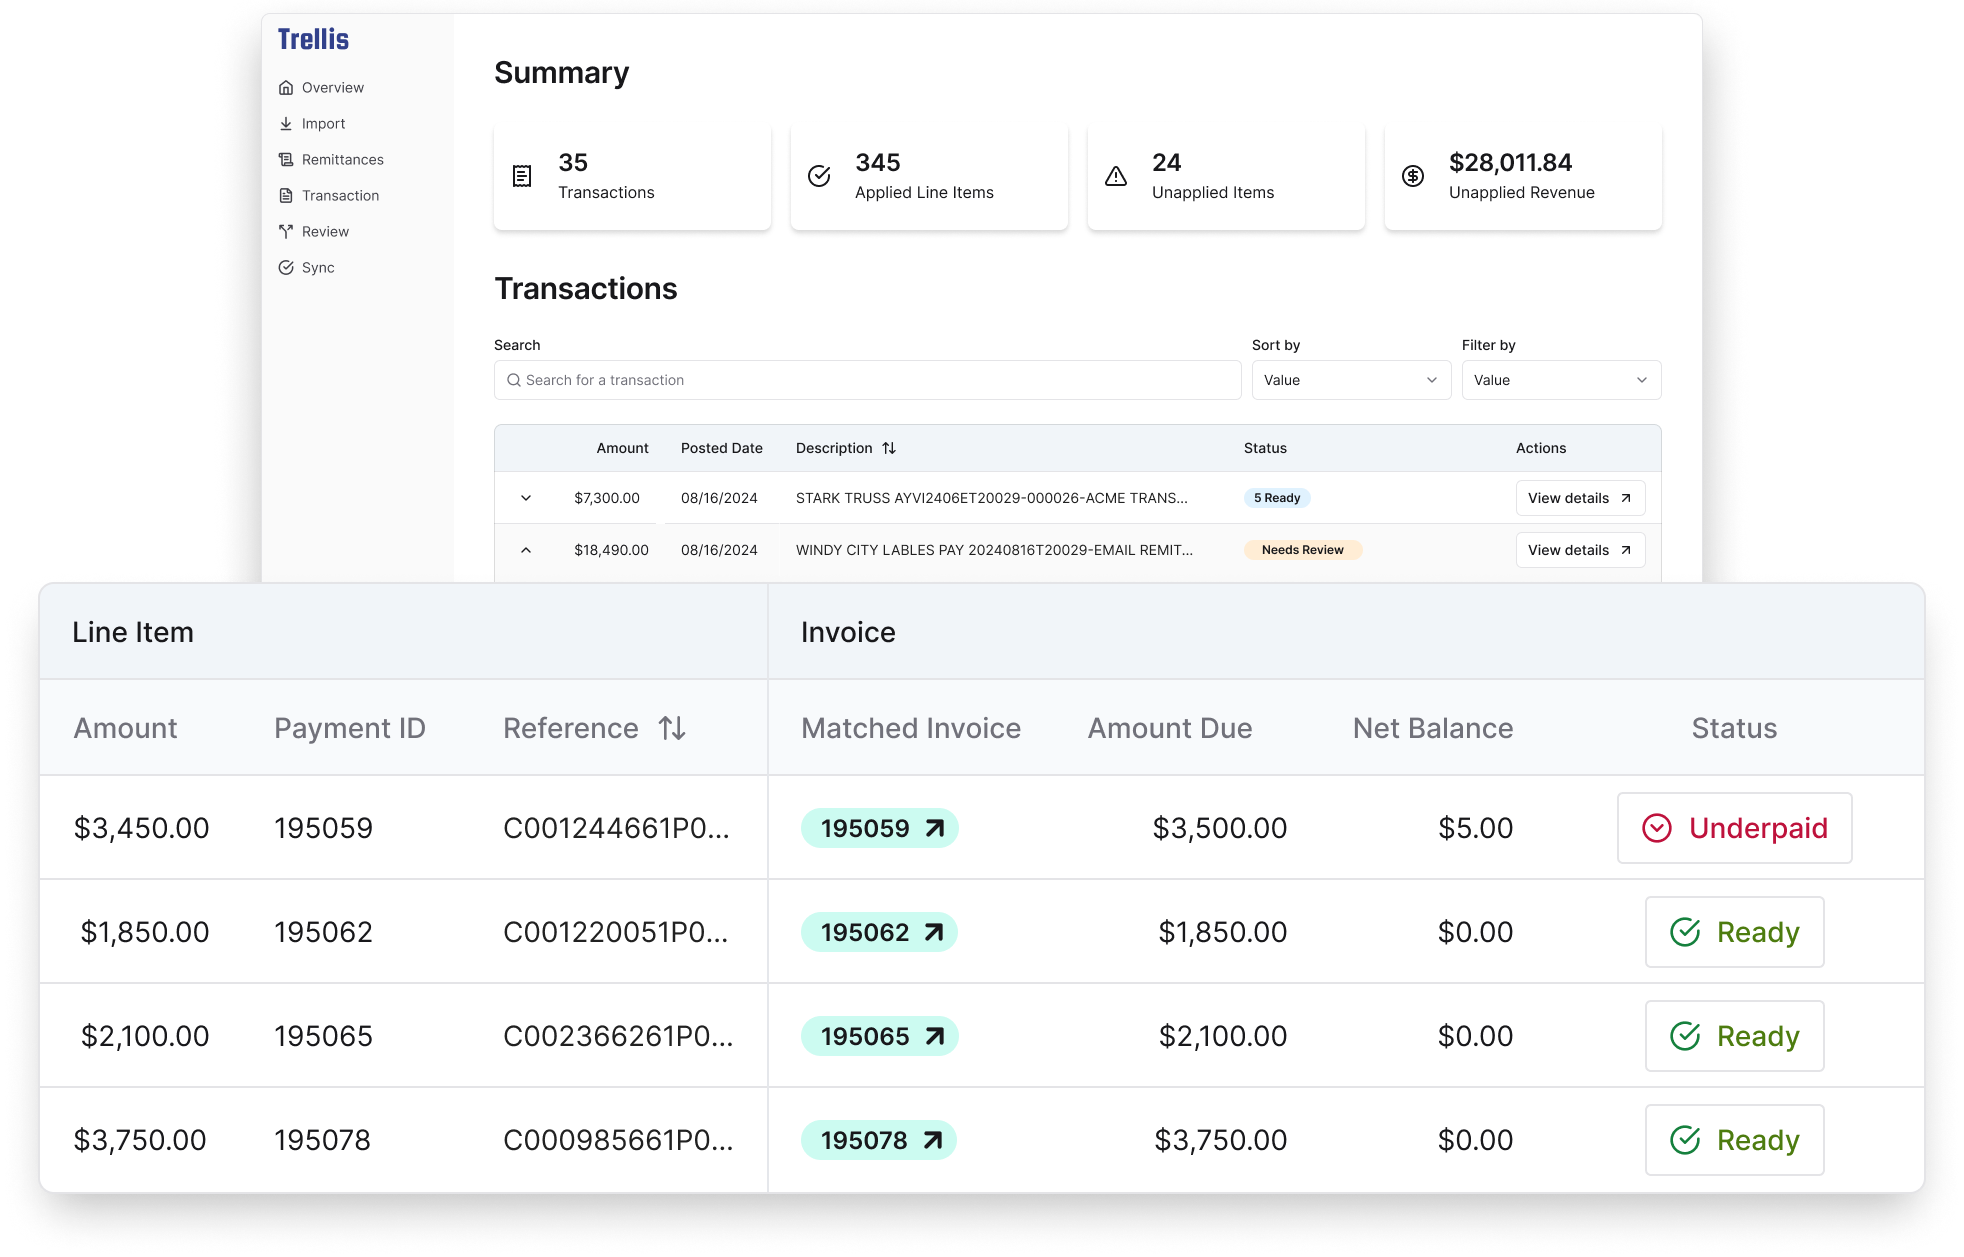Sort by the Reference column arrows

673,729
